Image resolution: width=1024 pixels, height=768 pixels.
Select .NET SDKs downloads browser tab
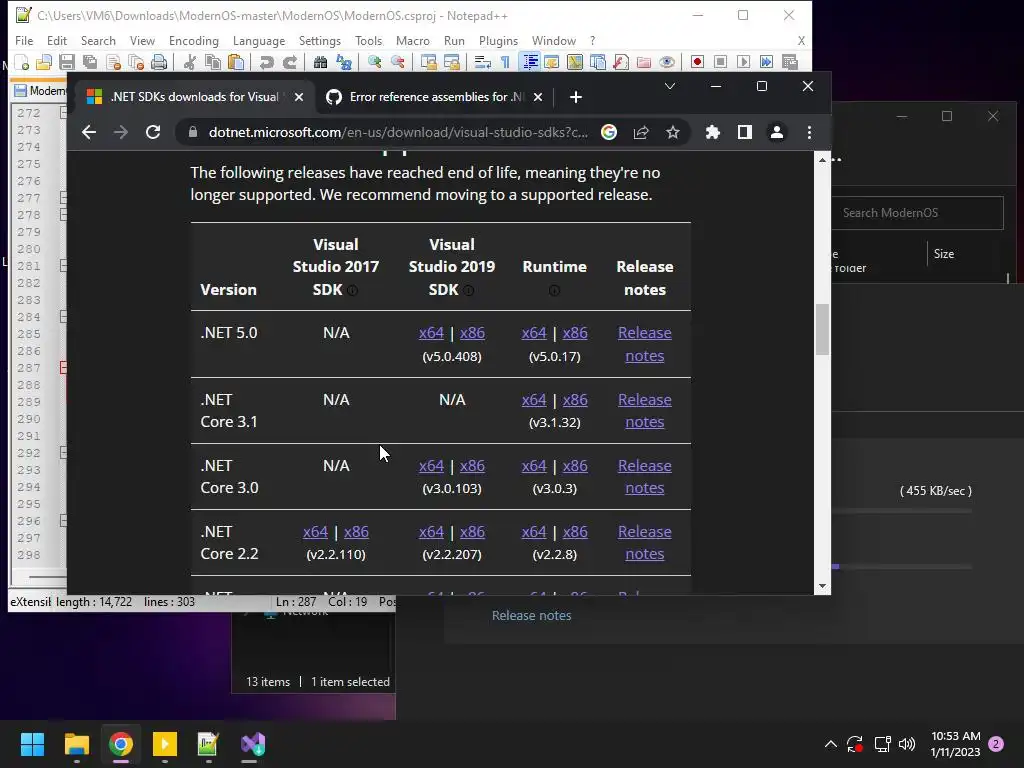[x=194, y=97]
